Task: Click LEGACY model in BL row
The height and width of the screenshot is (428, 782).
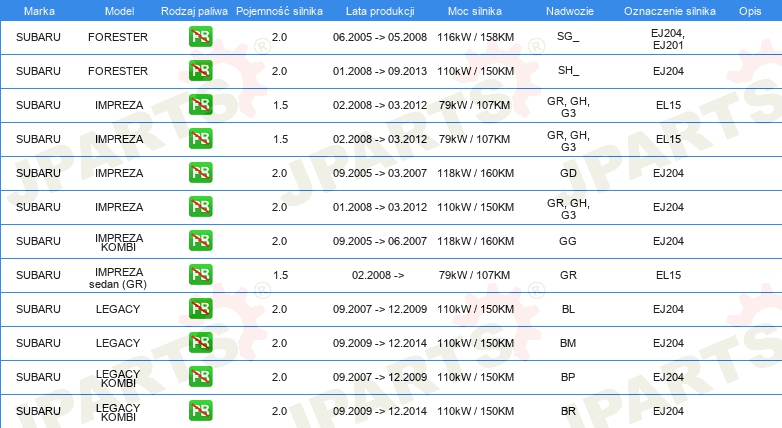Action: pos(118,309)
